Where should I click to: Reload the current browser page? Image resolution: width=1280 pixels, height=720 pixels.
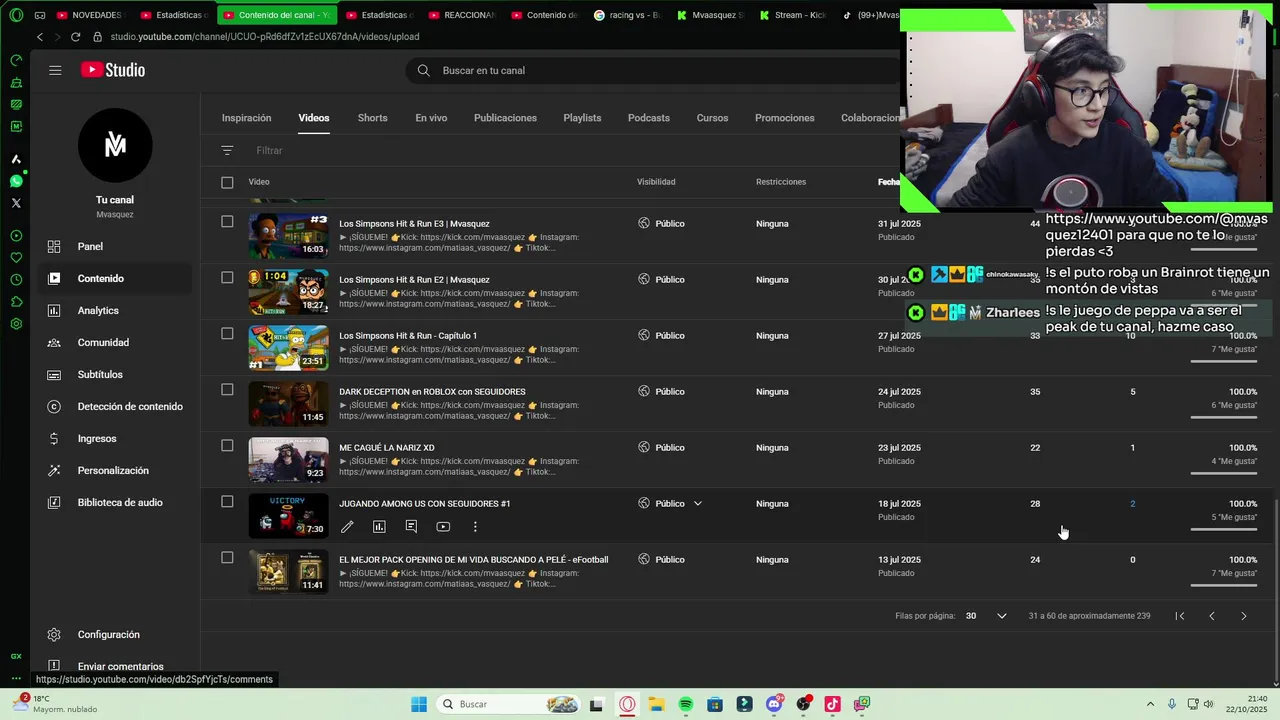point(75,37)
